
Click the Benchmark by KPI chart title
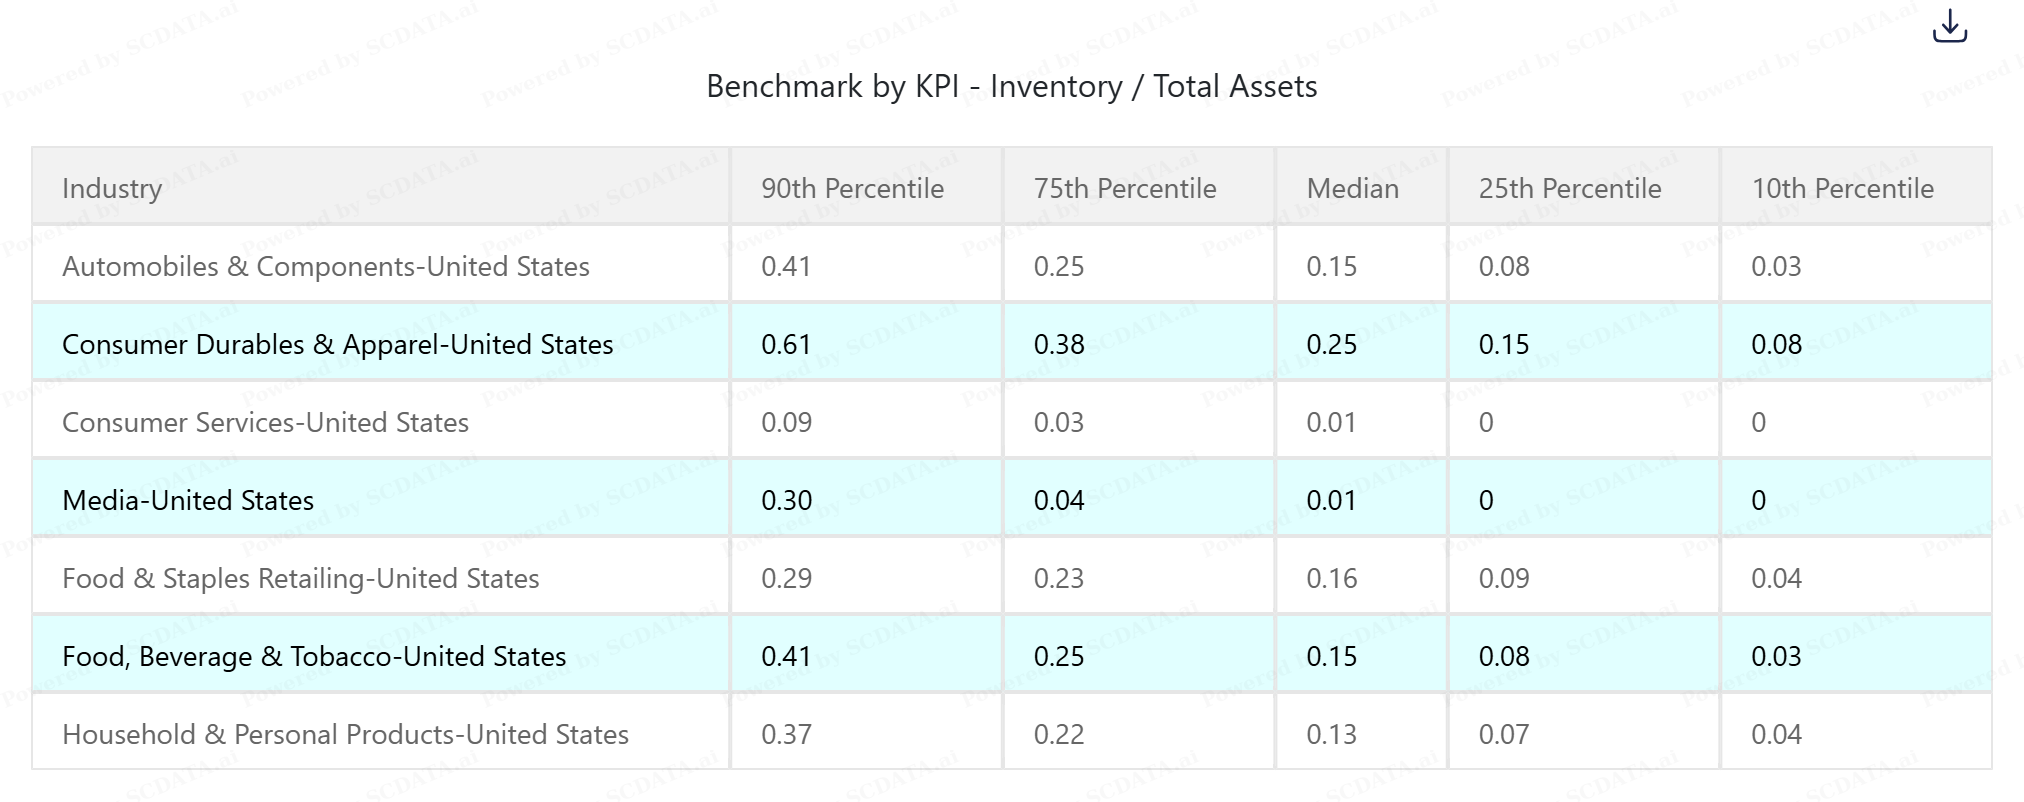(x=1011, y=86)
